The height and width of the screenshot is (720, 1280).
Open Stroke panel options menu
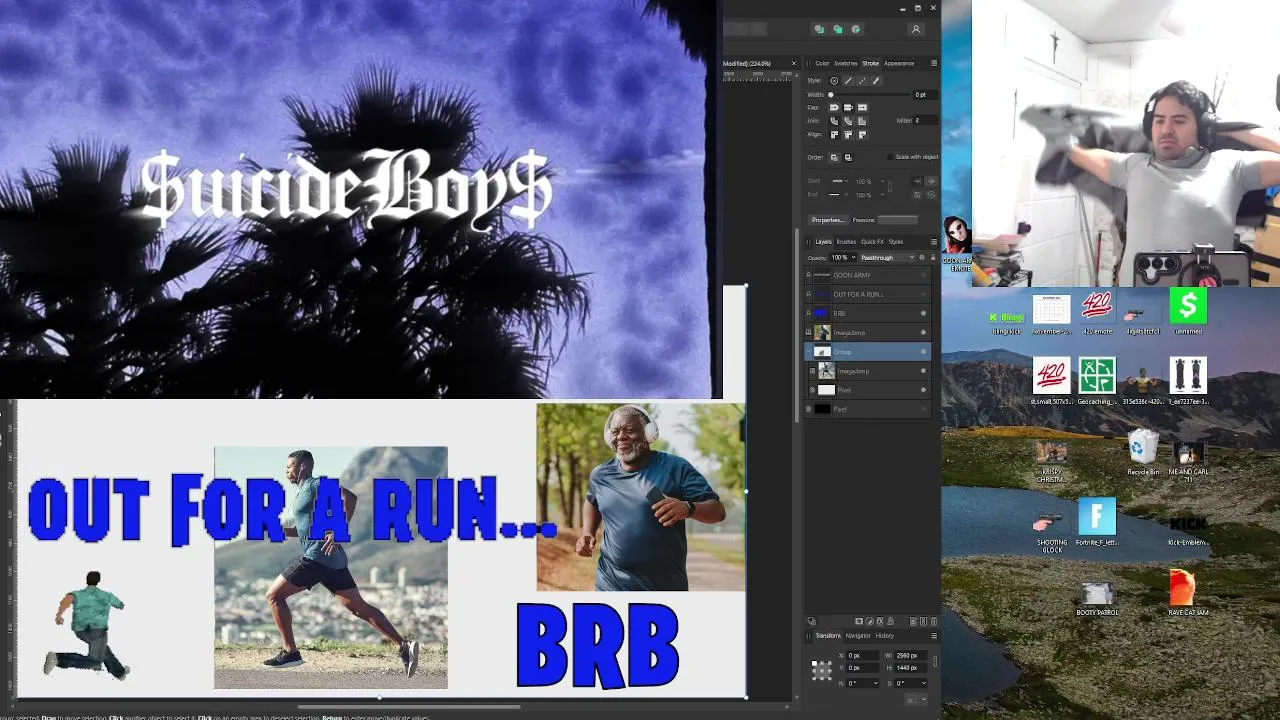(934, 63)
